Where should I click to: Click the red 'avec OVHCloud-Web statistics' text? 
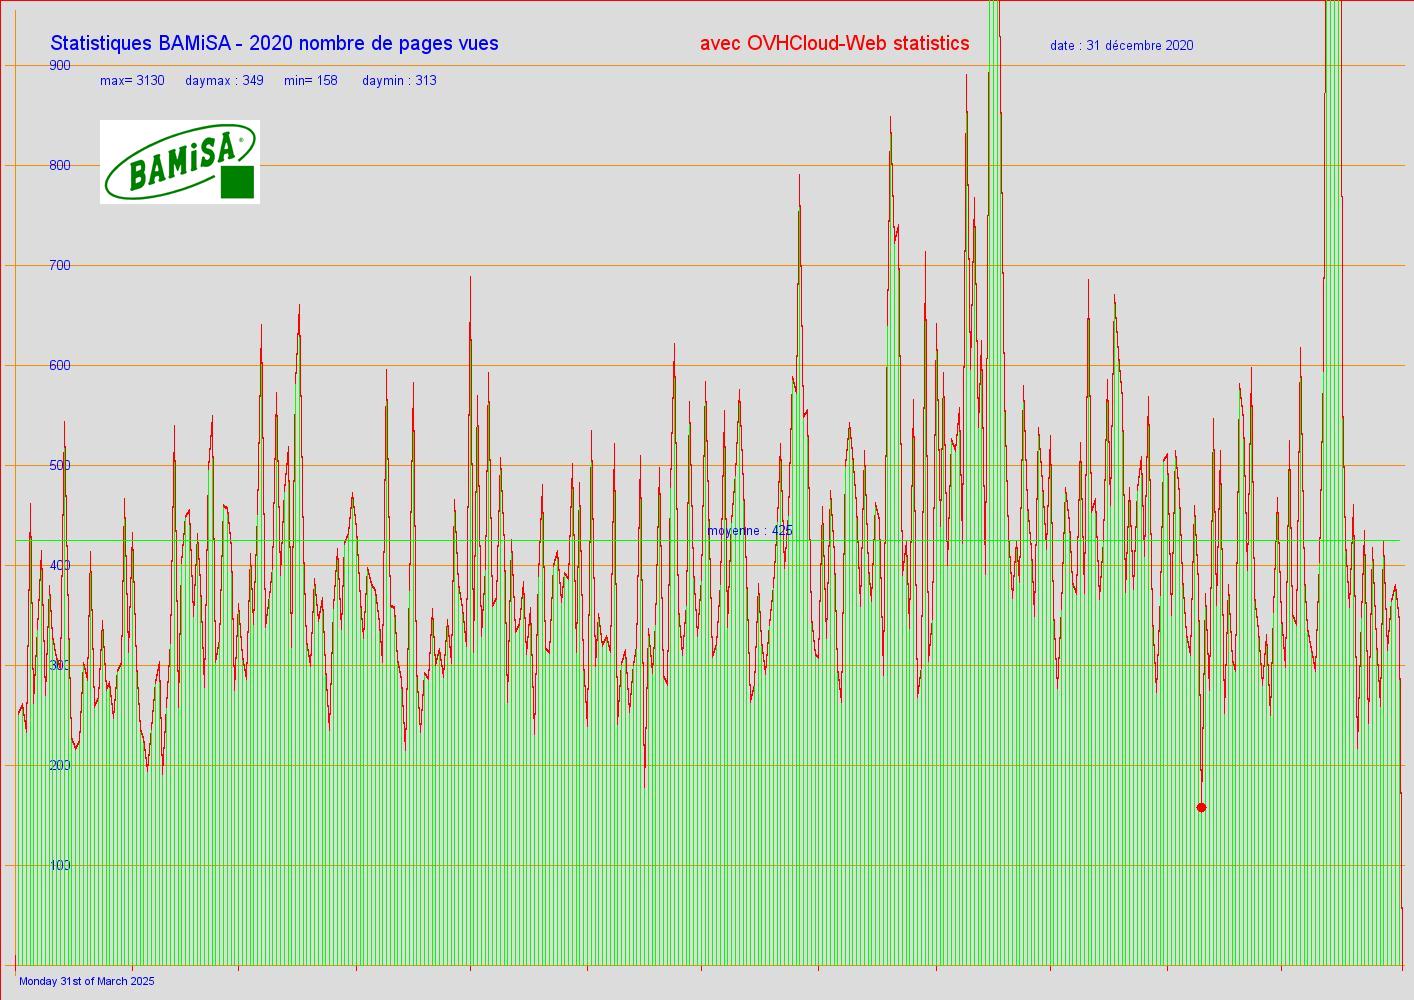coord(834,43)
